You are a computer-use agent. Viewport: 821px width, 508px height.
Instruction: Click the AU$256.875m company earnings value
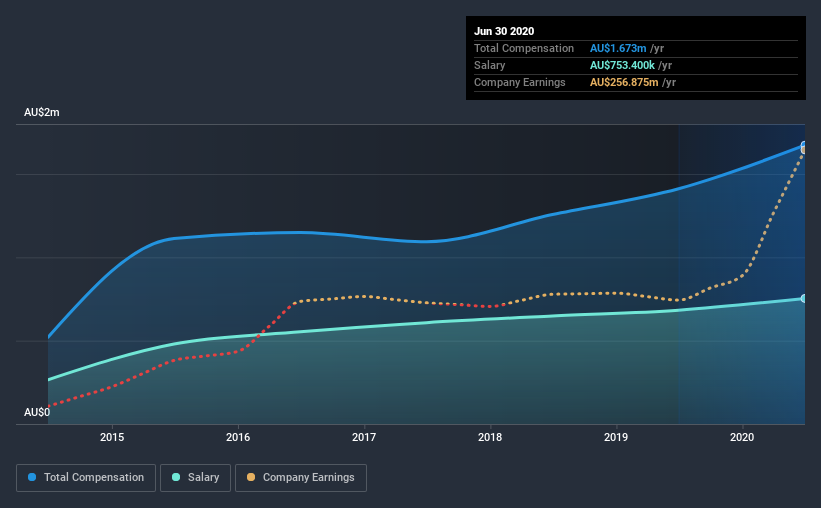pos(624,82)
